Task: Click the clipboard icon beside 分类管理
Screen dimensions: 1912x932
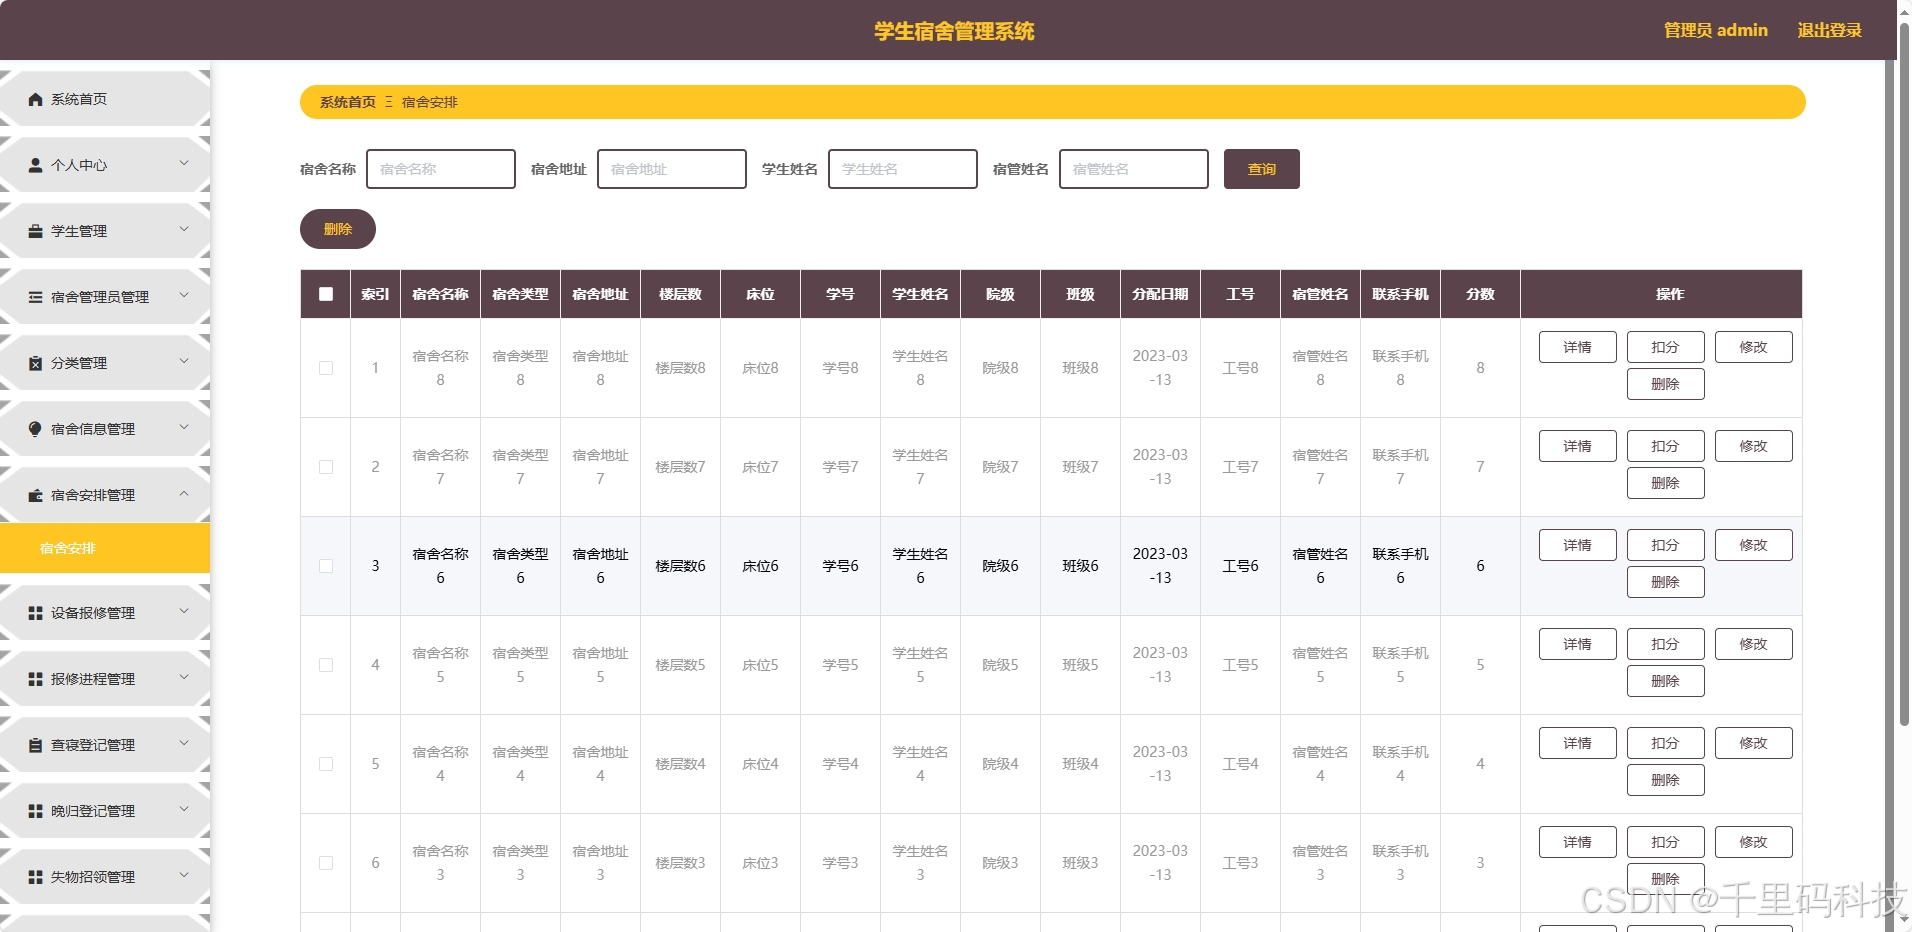Action: click(x=36, y=363)
